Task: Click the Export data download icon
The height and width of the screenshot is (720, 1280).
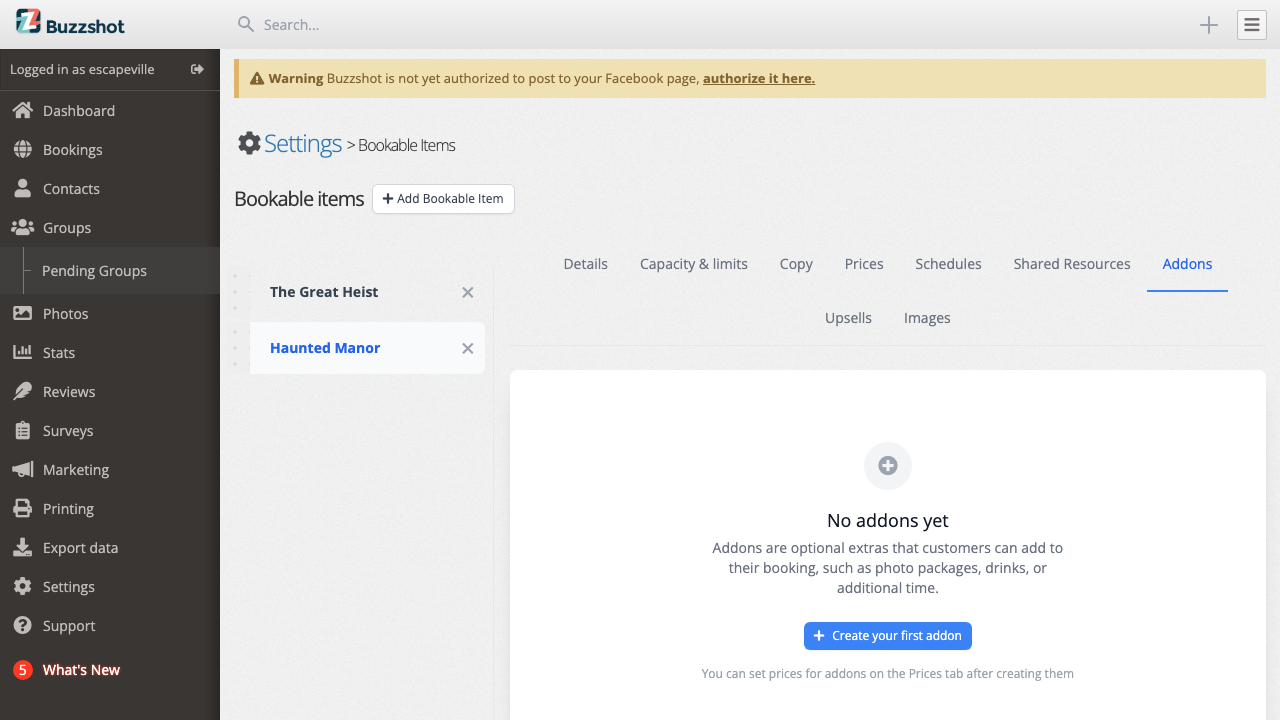Action: [22, 547]
